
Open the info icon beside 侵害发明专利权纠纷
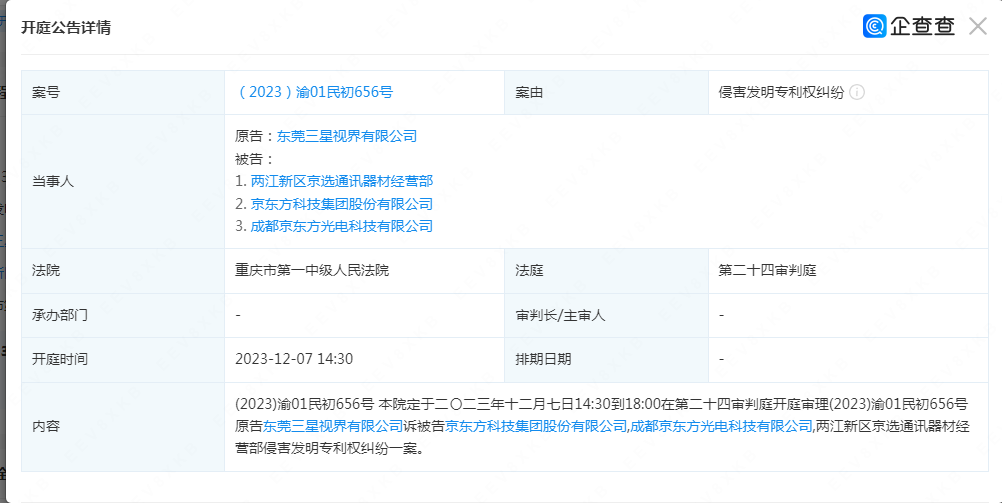857,92
